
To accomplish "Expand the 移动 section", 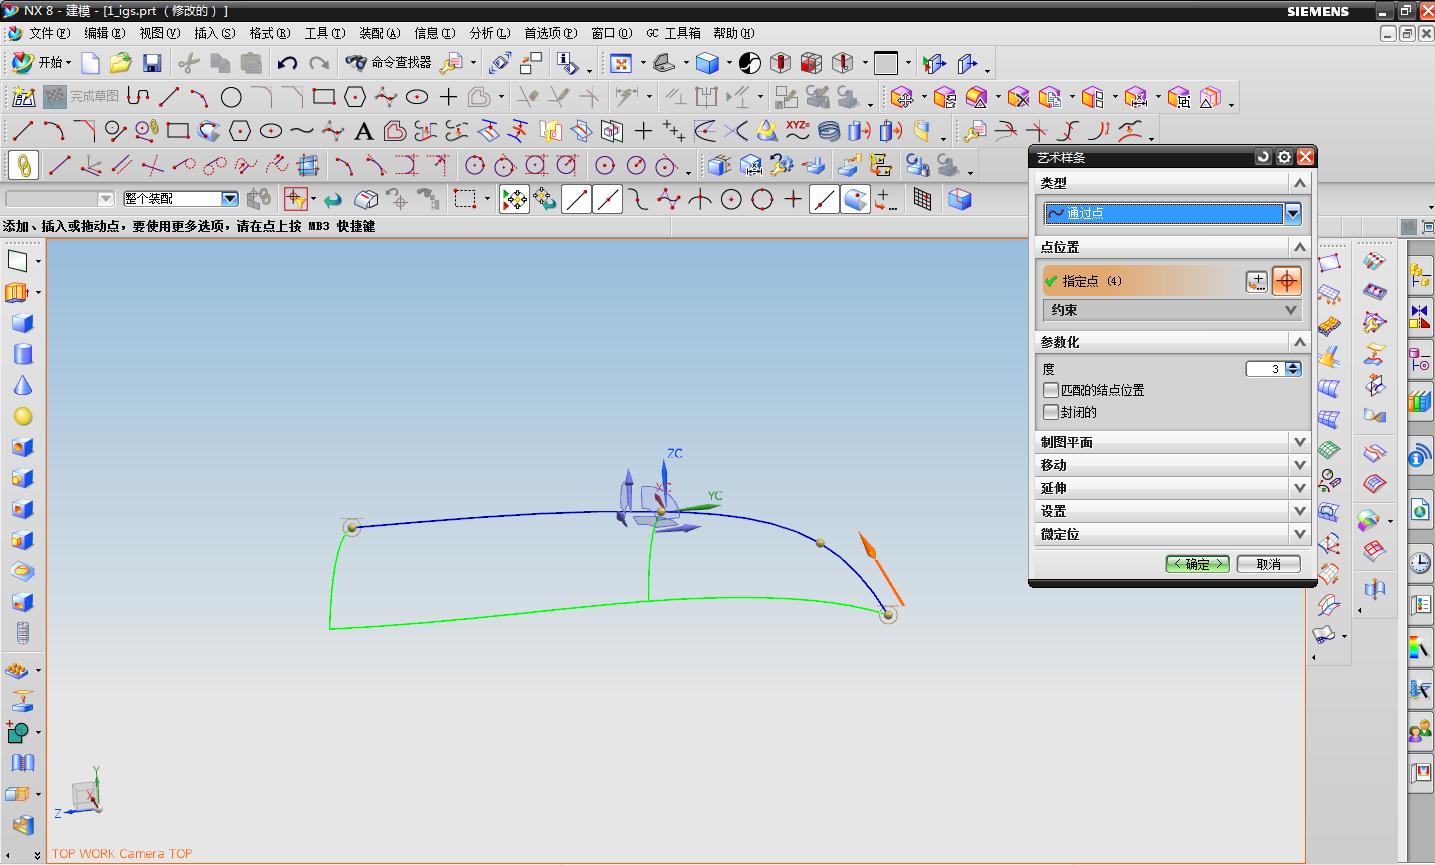I will tap(1171, 465).
